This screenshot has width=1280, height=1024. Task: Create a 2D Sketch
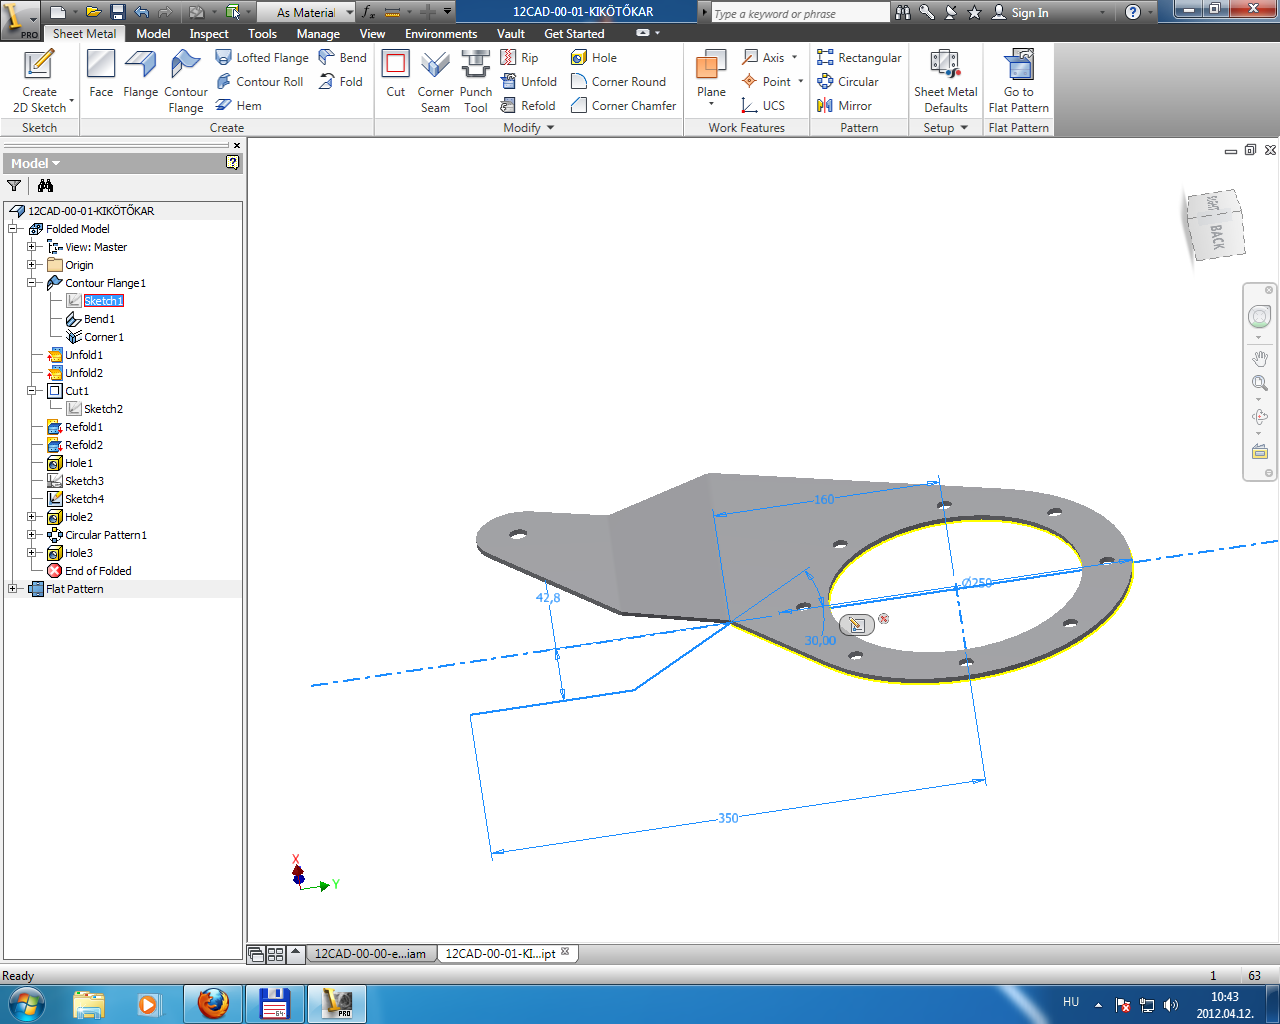tap(39, 81)
